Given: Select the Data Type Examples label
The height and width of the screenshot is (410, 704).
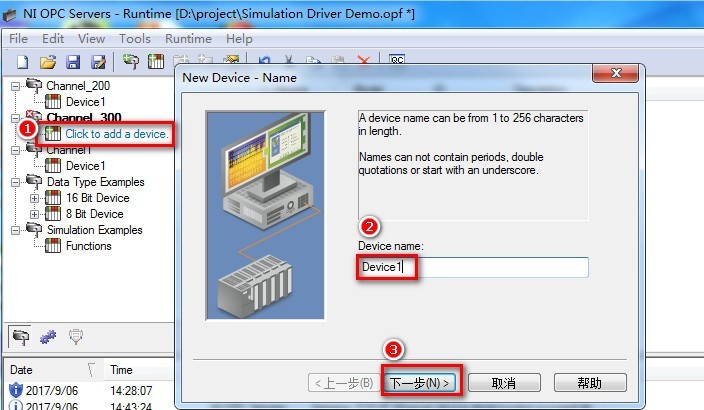Looking at the screenshot, I should (96, 182).
